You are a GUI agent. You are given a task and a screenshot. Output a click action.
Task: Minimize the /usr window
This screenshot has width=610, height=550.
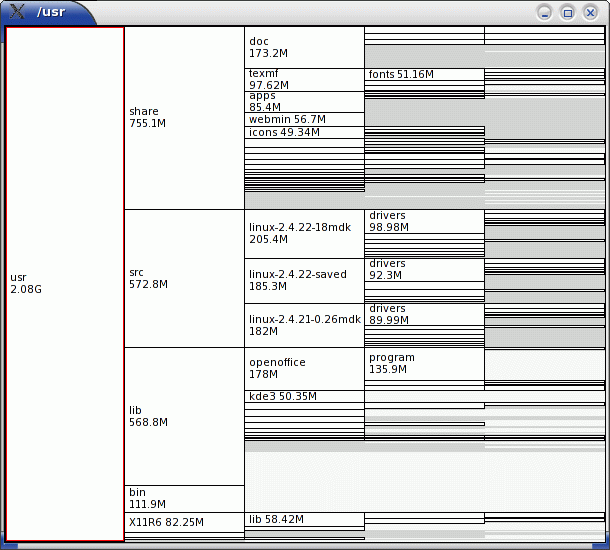click(x=544, y=13)
